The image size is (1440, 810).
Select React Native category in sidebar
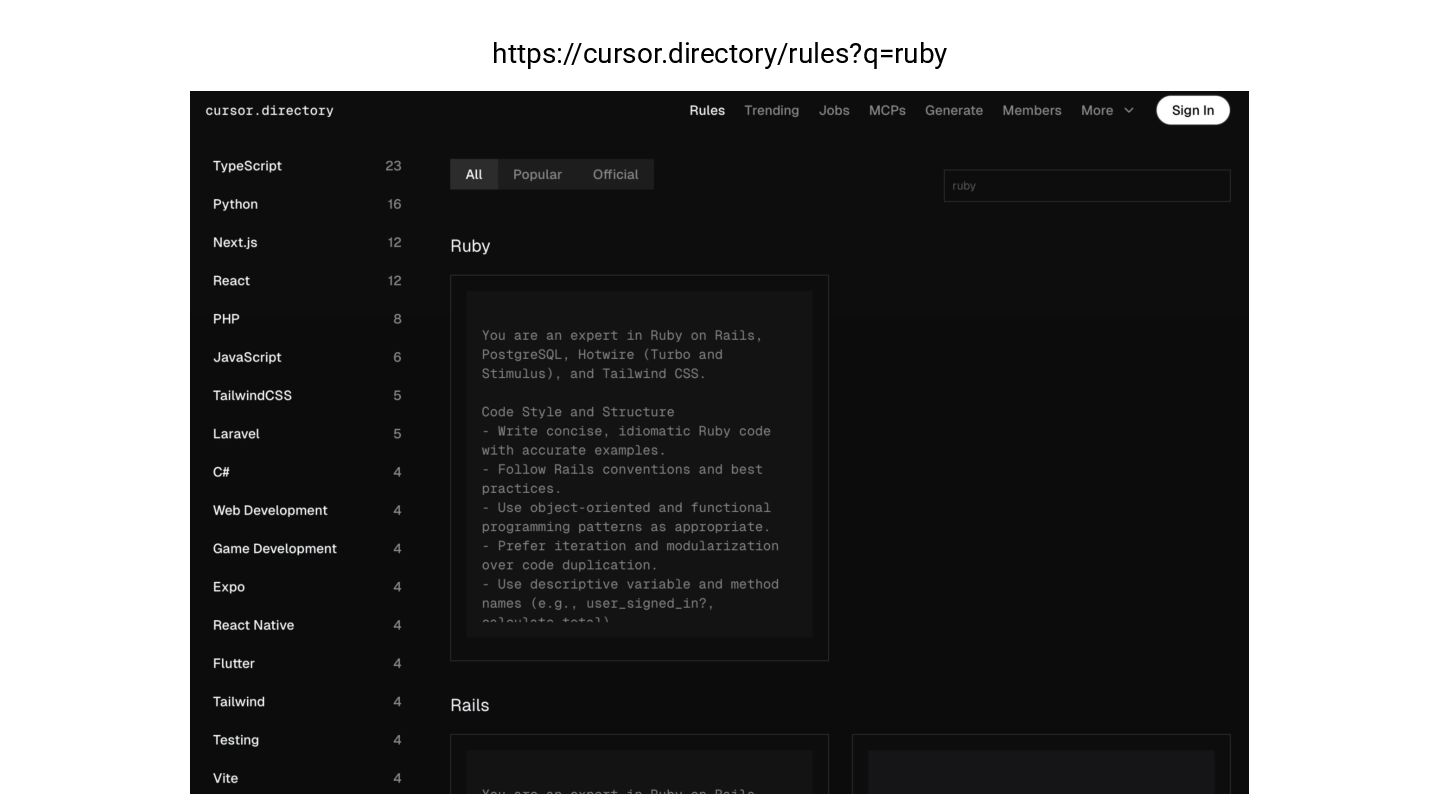click(x=307, y=625)
